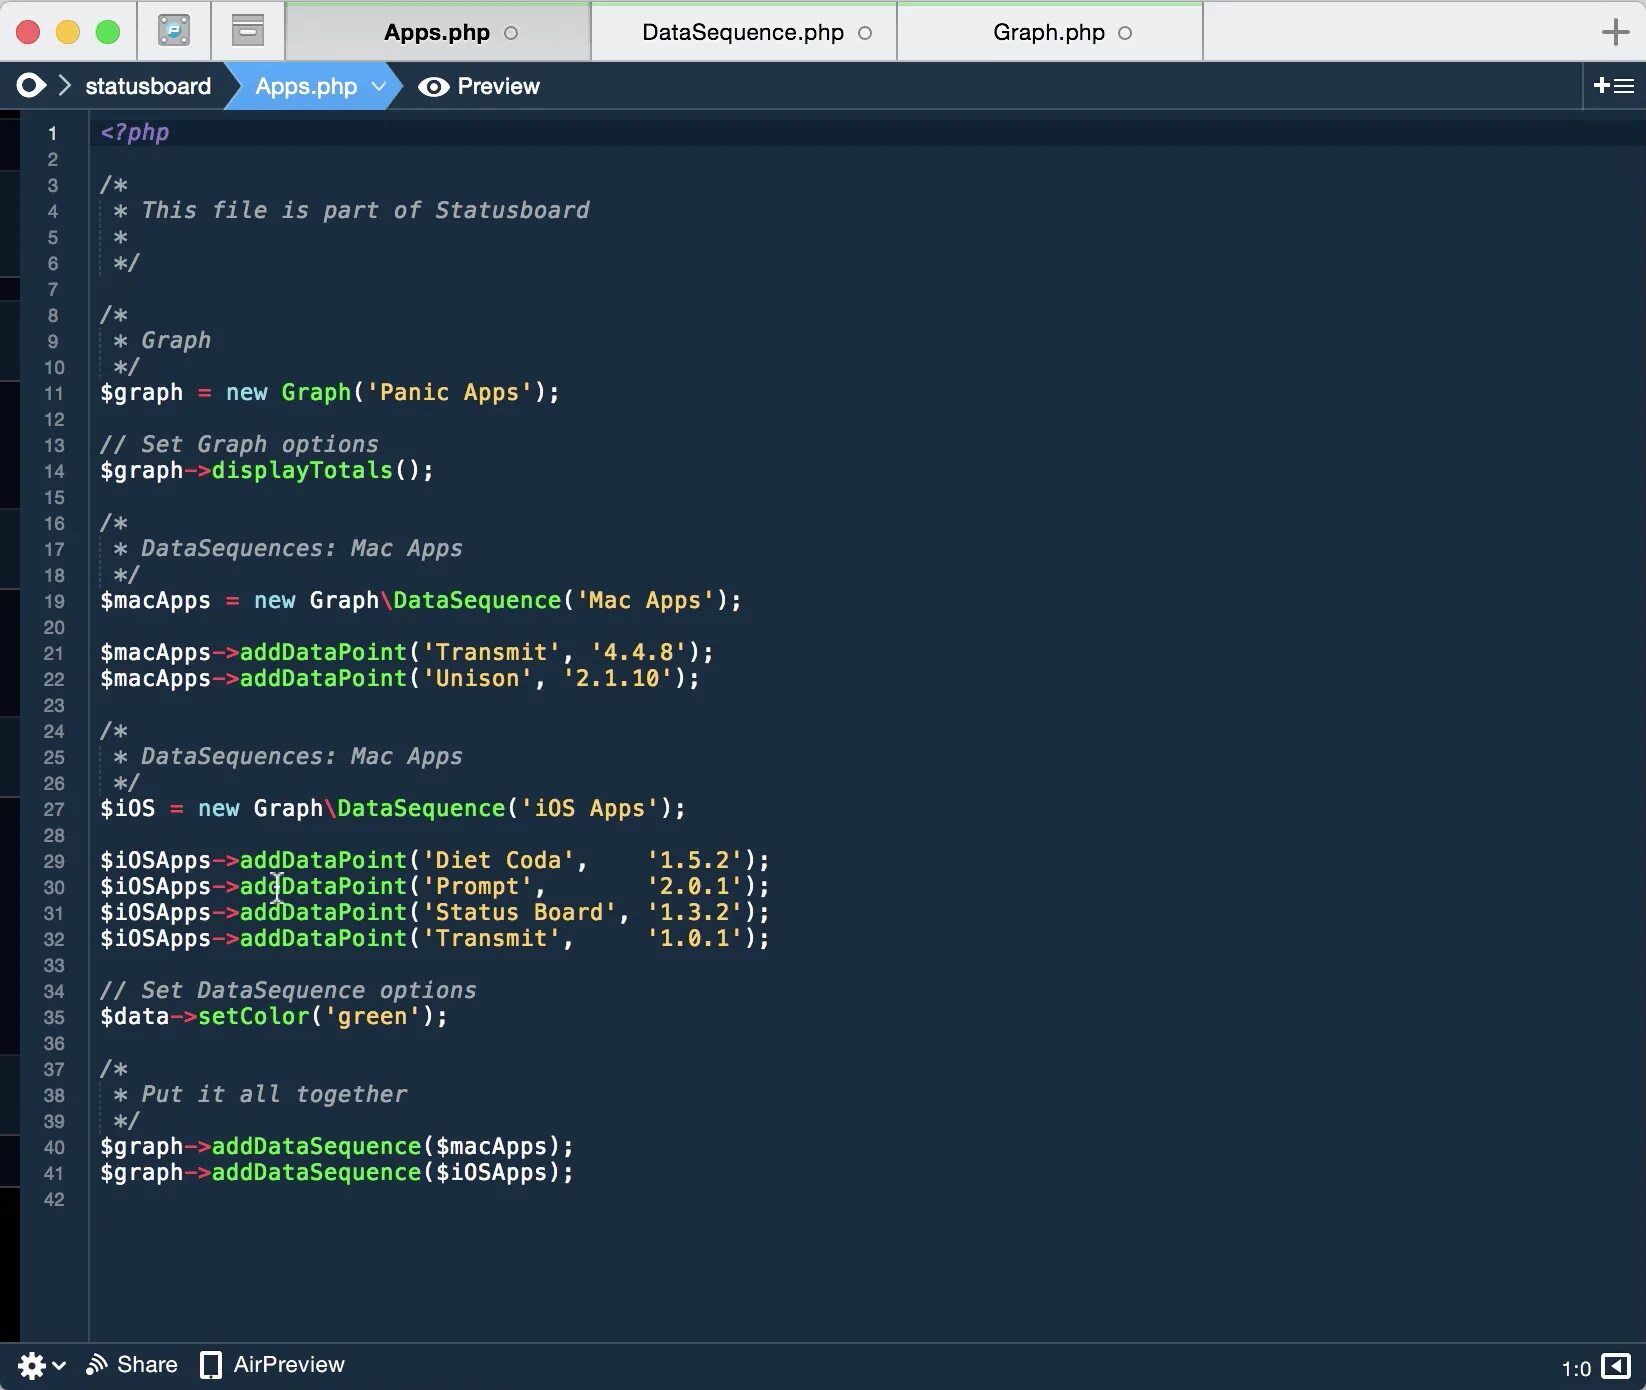Open the split view plus-lines icon
Image resolution: width=1646 pixels, height=1390 pixels.
(1613, 86)
